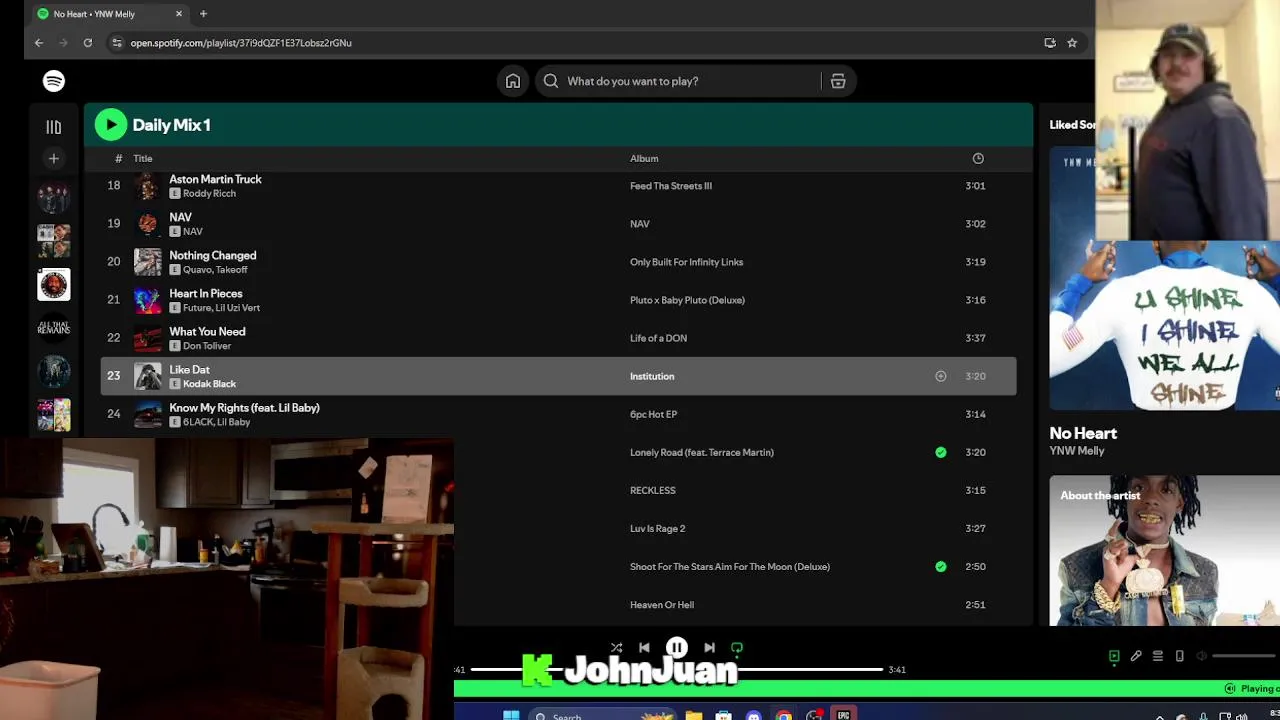The image size is (1280, 720).
Task: Open first library playlist thumbnail in sidebar
Action: point(54,198)
